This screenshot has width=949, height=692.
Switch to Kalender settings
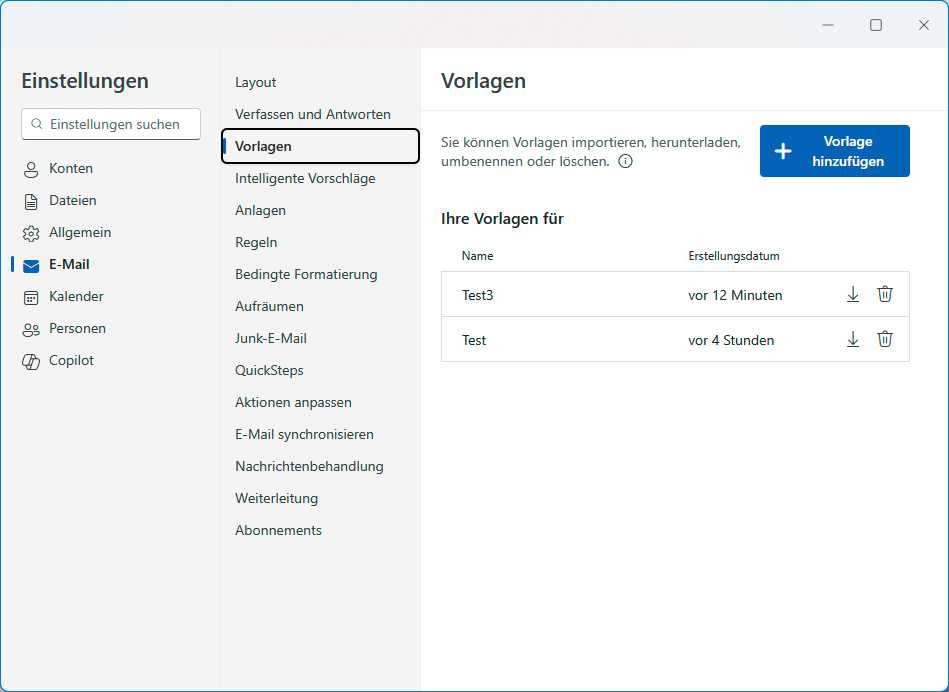point(76,297)
